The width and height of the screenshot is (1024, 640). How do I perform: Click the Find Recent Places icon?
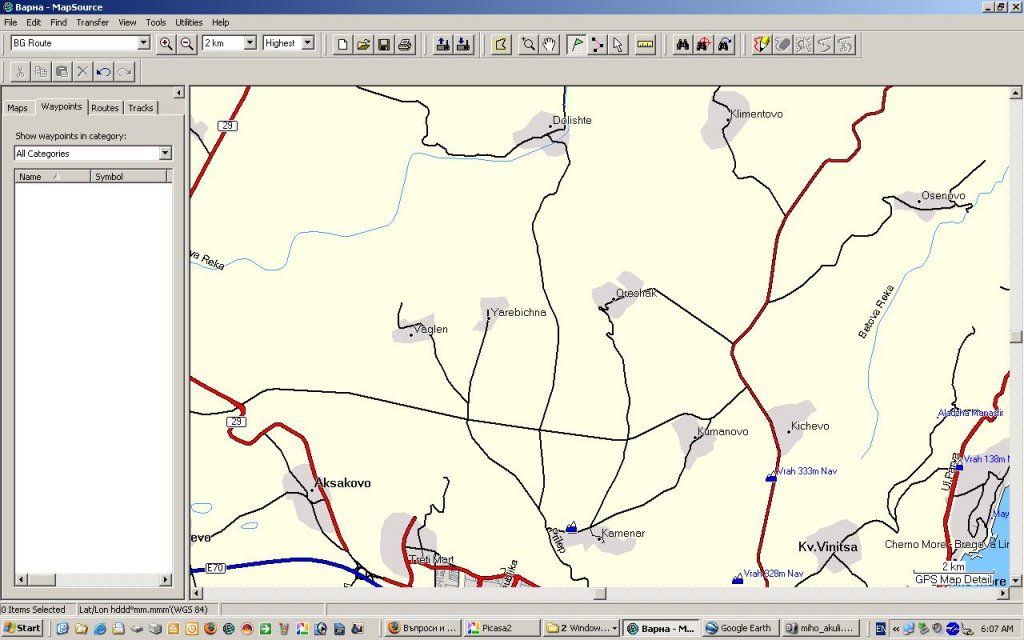pos(724,44)
